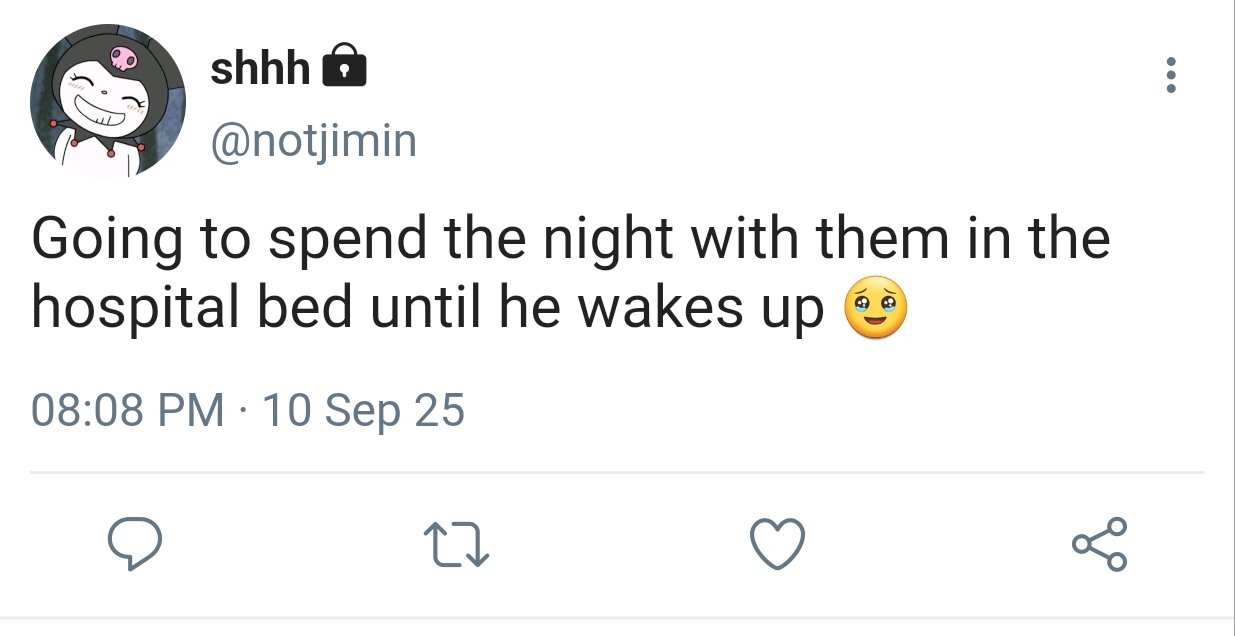Open the @notjimin handle
1235x636 pixels.
tap(312, 141)
